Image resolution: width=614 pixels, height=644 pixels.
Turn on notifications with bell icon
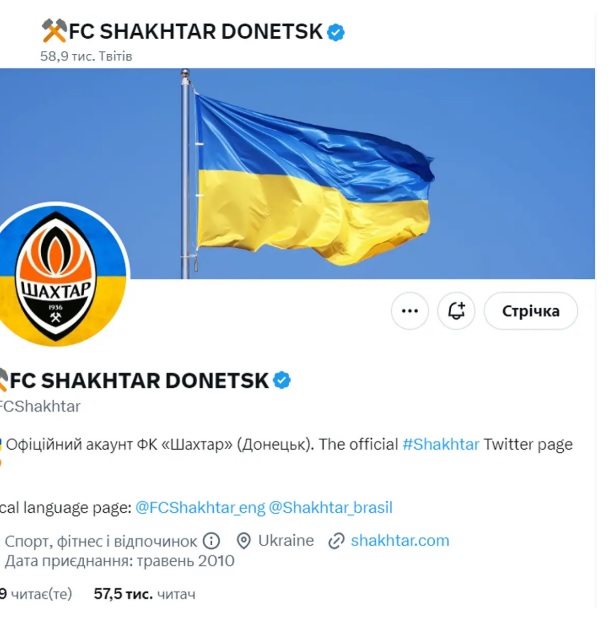click(456, 311)
